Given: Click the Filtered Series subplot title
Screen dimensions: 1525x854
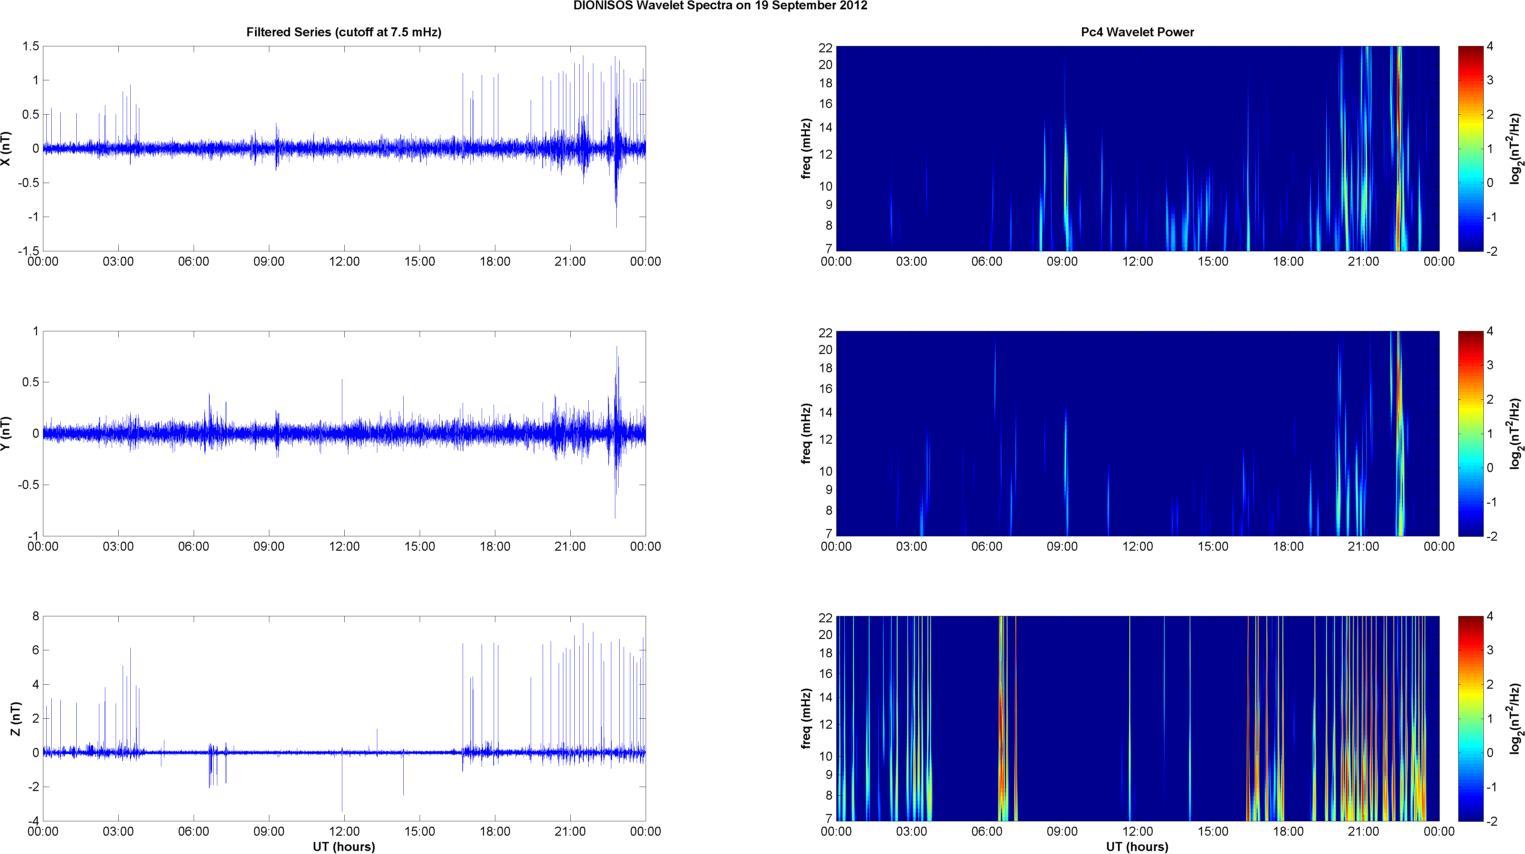Looking at the screenshot, I should (343, 32).
